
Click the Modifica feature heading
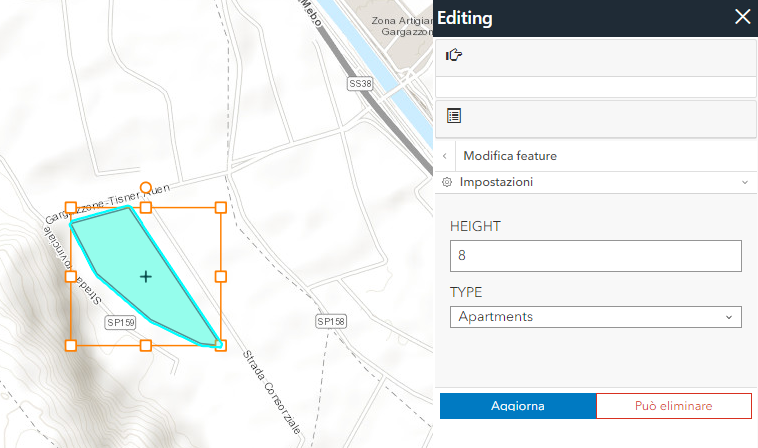[x=510, y=156]
